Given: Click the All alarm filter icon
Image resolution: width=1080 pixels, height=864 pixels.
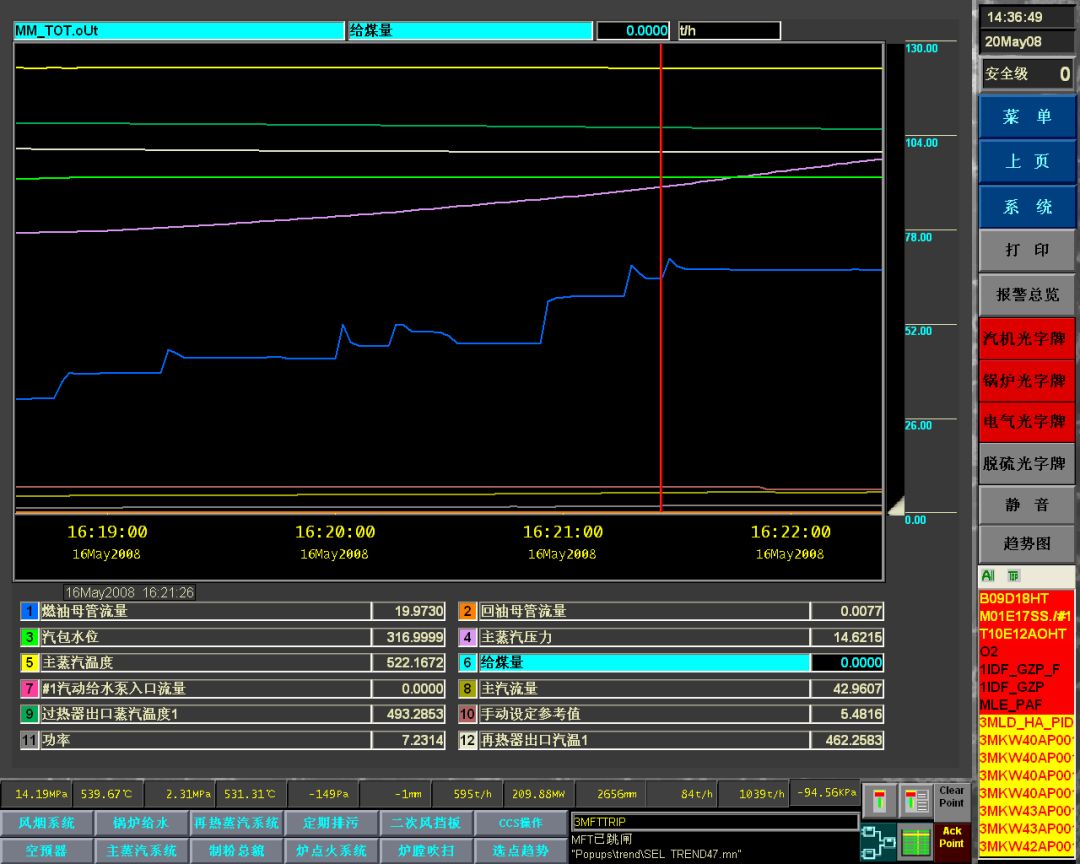Looking at the screenshot, I should [988, 576].
